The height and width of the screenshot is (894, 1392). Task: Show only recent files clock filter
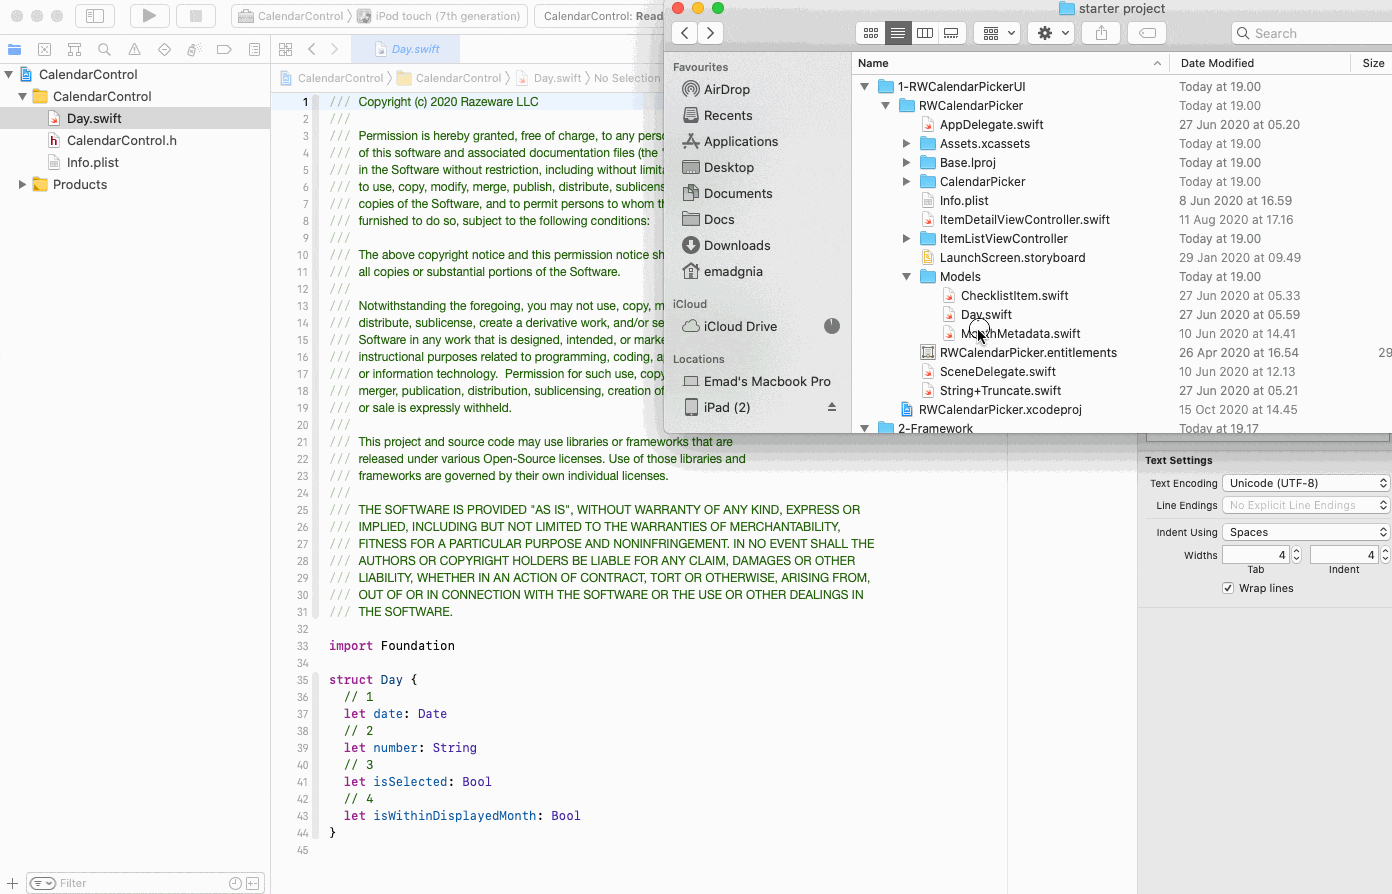click(235, 883)
